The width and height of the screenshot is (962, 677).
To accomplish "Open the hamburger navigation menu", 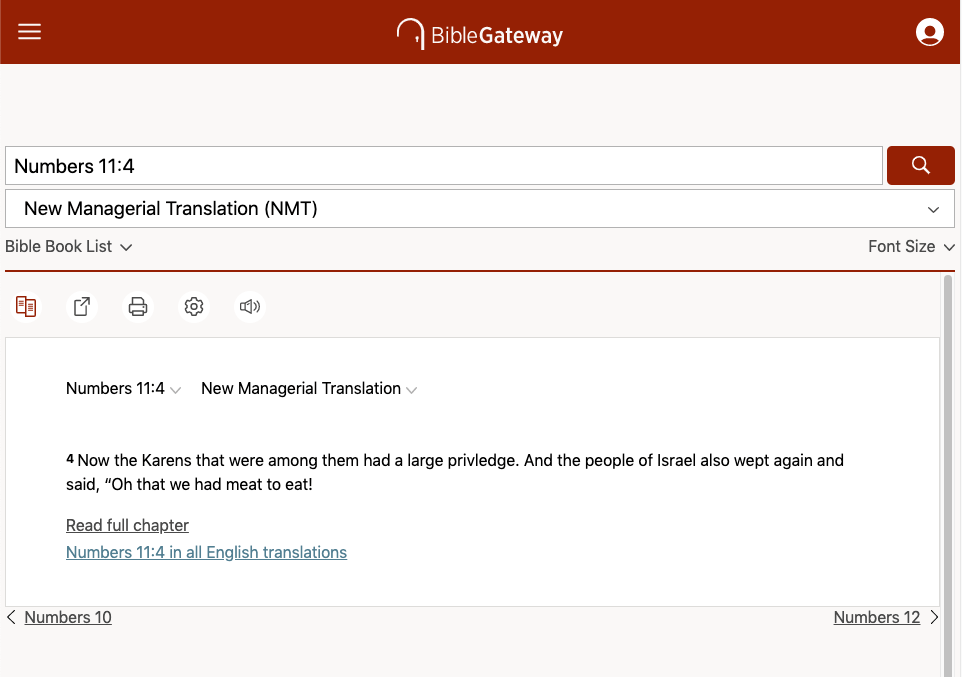I will tap(30, 32).
